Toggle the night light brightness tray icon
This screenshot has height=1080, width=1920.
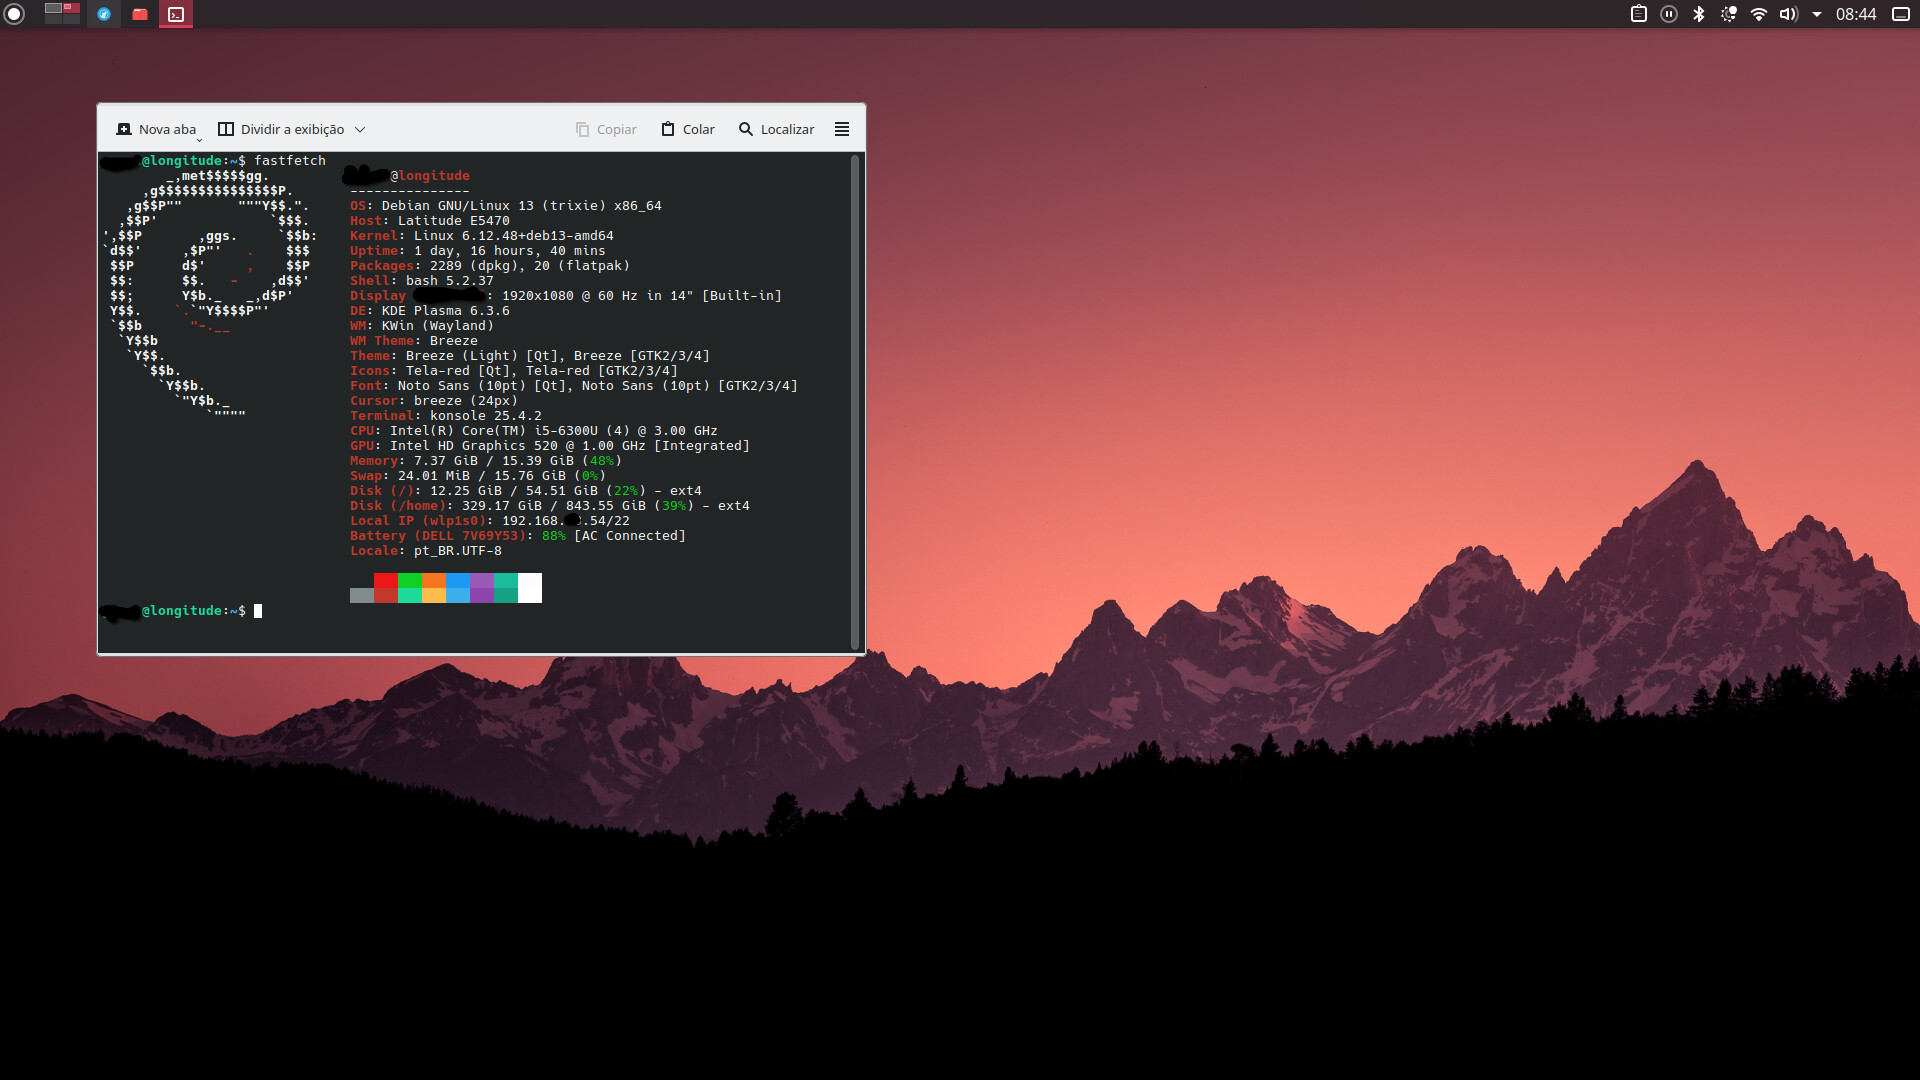pos(1728,14)
